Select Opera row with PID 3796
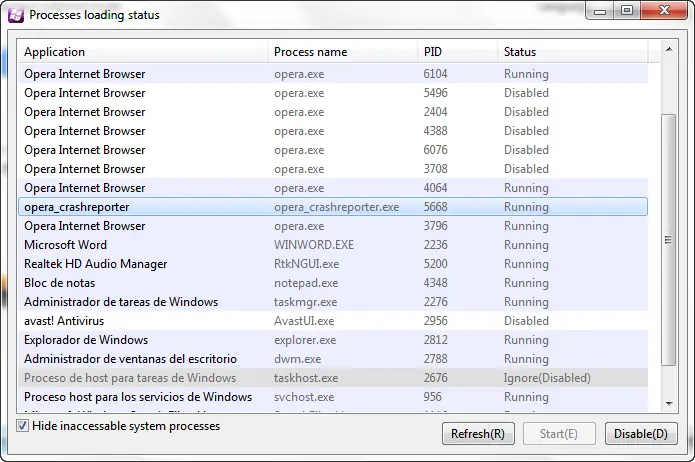695x462 pixels. pos(333,226)
